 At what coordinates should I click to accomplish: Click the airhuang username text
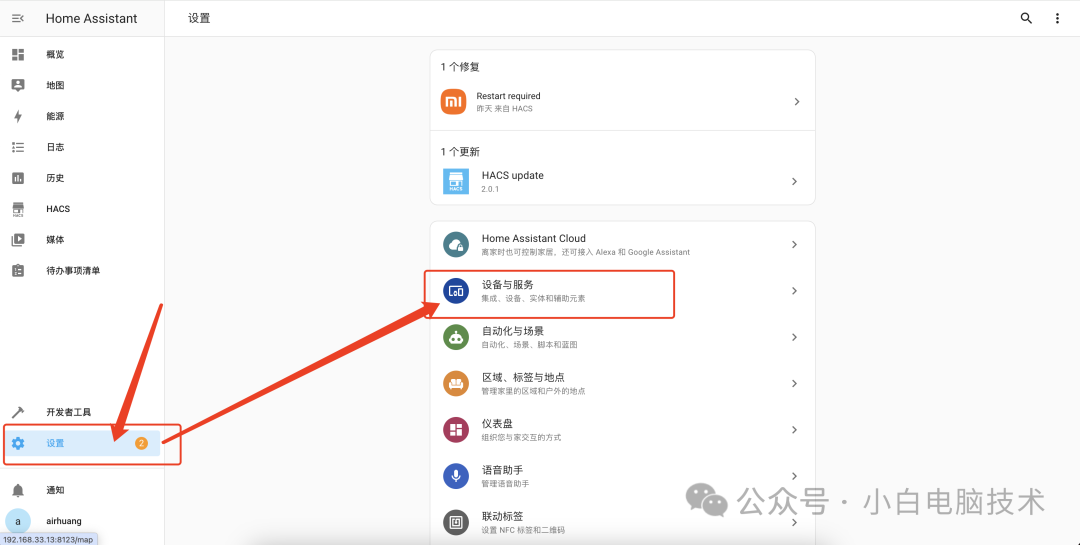[x=64, y=522]
